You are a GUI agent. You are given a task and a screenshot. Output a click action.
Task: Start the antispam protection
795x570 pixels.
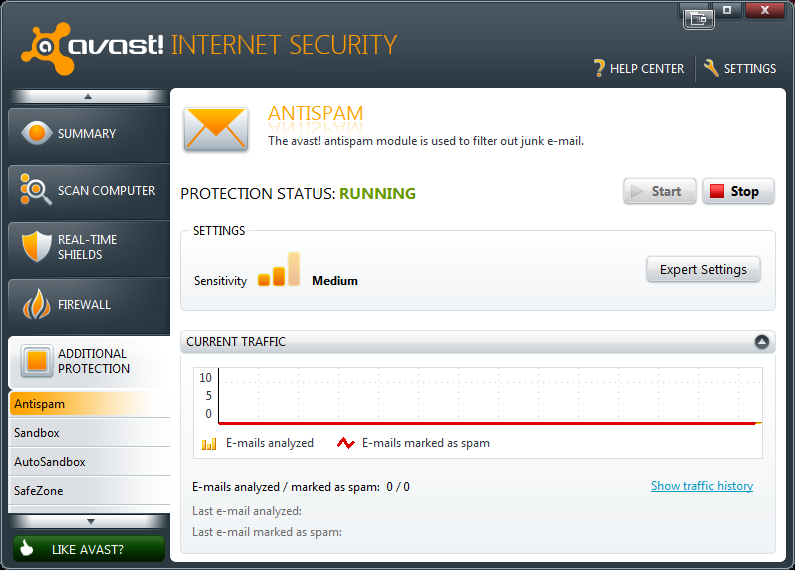pos(659,191)
